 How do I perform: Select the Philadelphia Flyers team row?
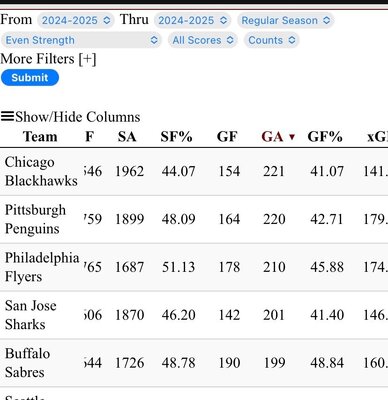[x=194, y=267]
